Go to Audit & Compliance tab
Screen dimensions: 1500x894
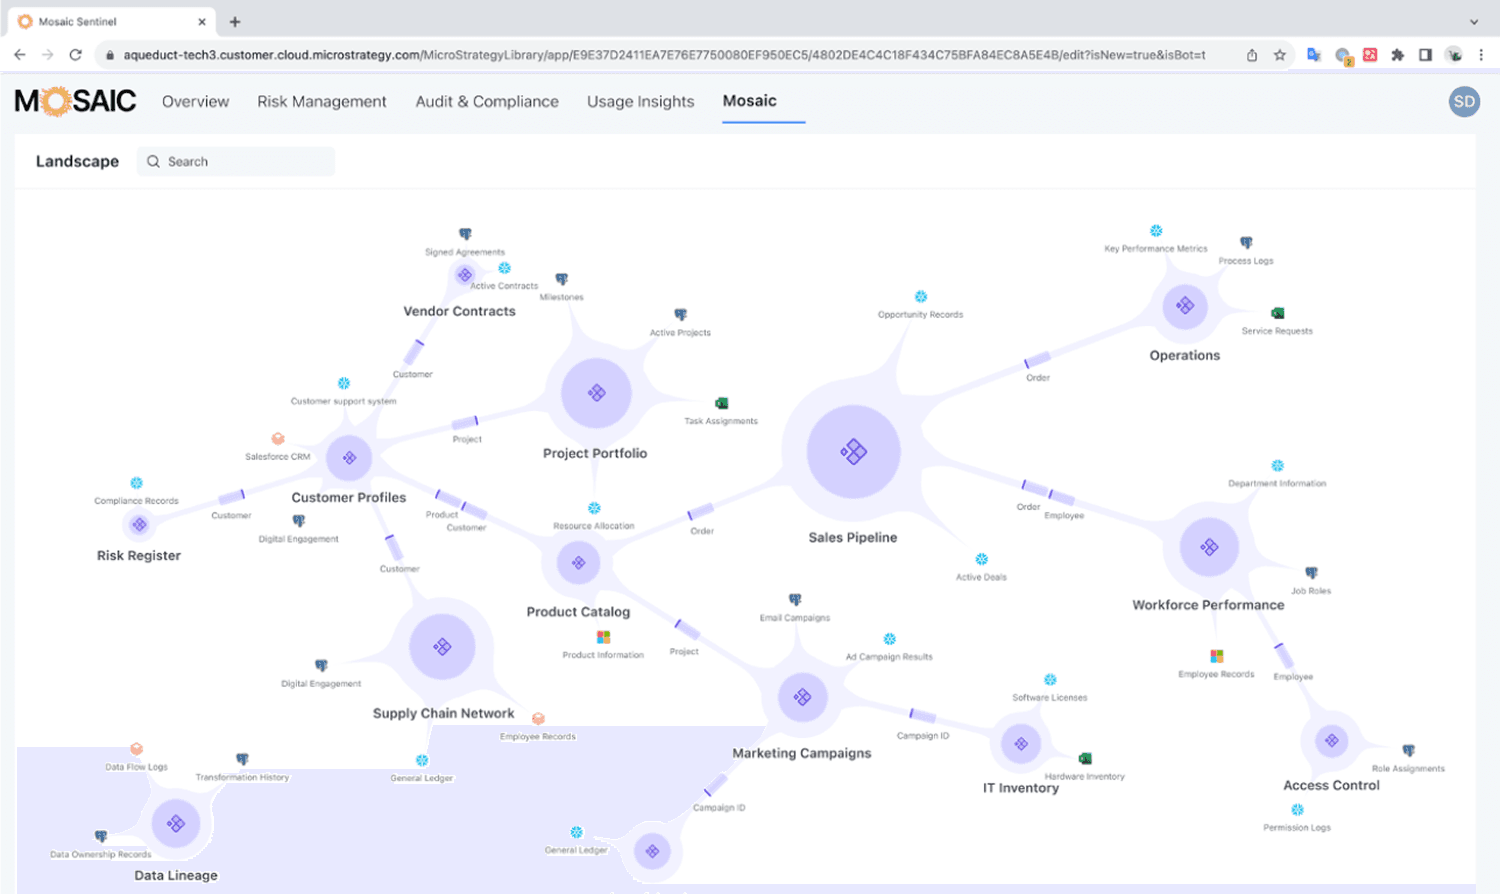click(487, 101)
